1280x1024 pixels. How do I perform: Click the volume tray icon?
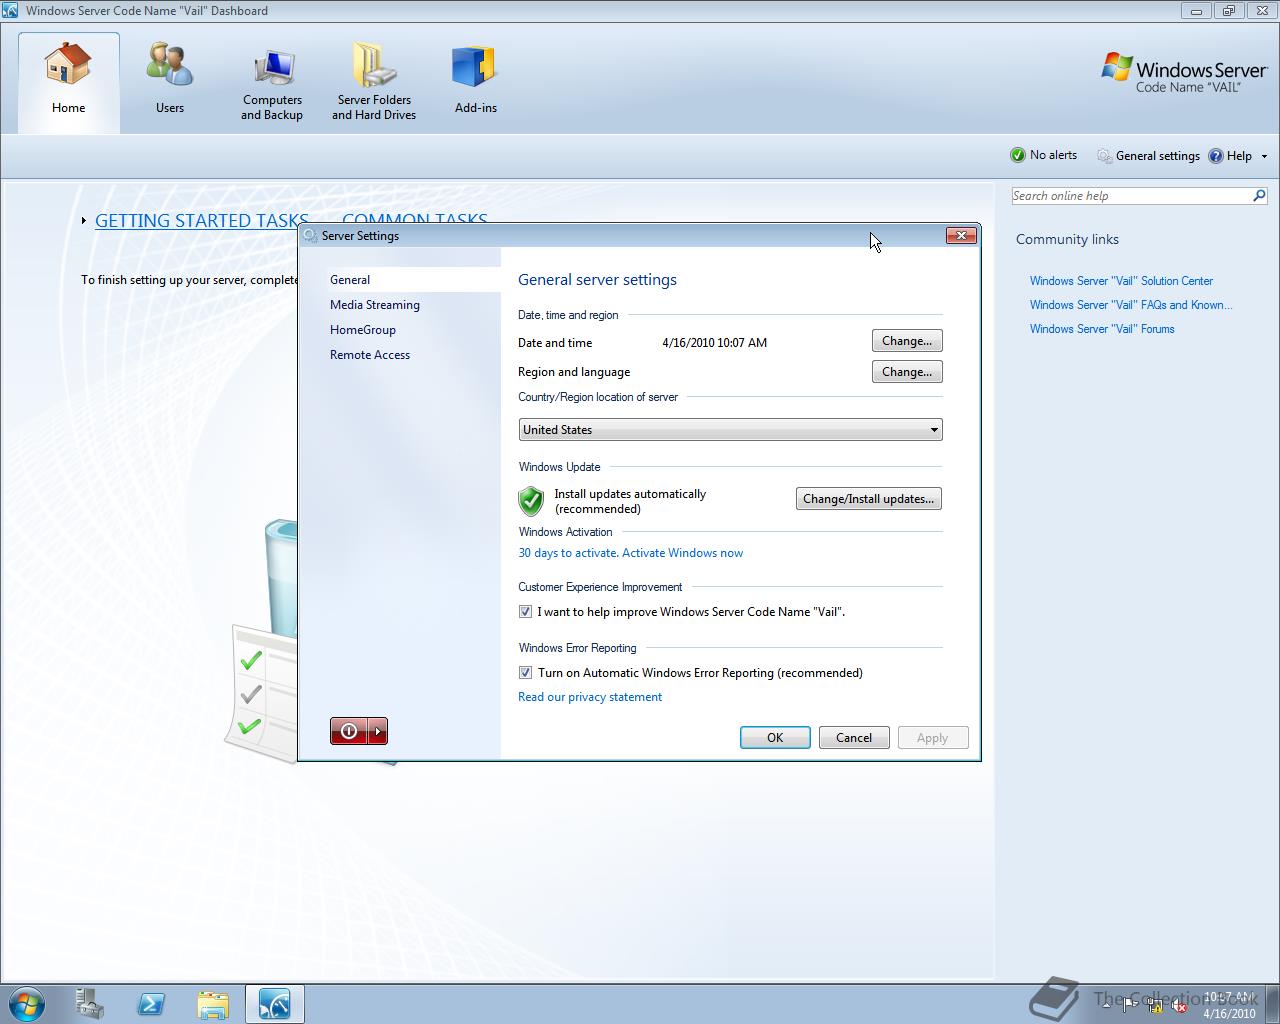(1180, 1006)
